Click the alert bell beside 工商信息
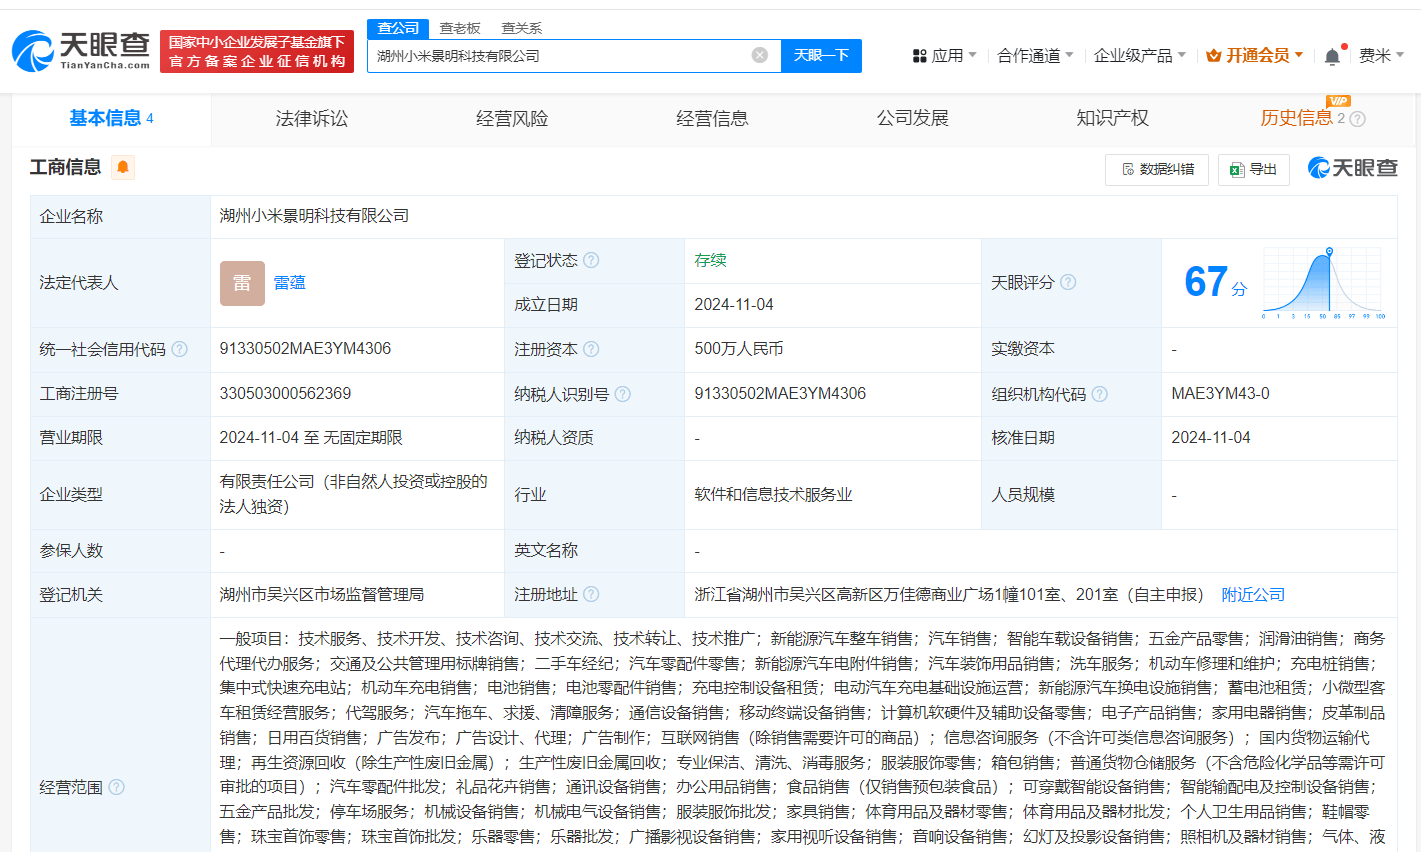This screenshot has width=1421, height=852. click(123, 167)
